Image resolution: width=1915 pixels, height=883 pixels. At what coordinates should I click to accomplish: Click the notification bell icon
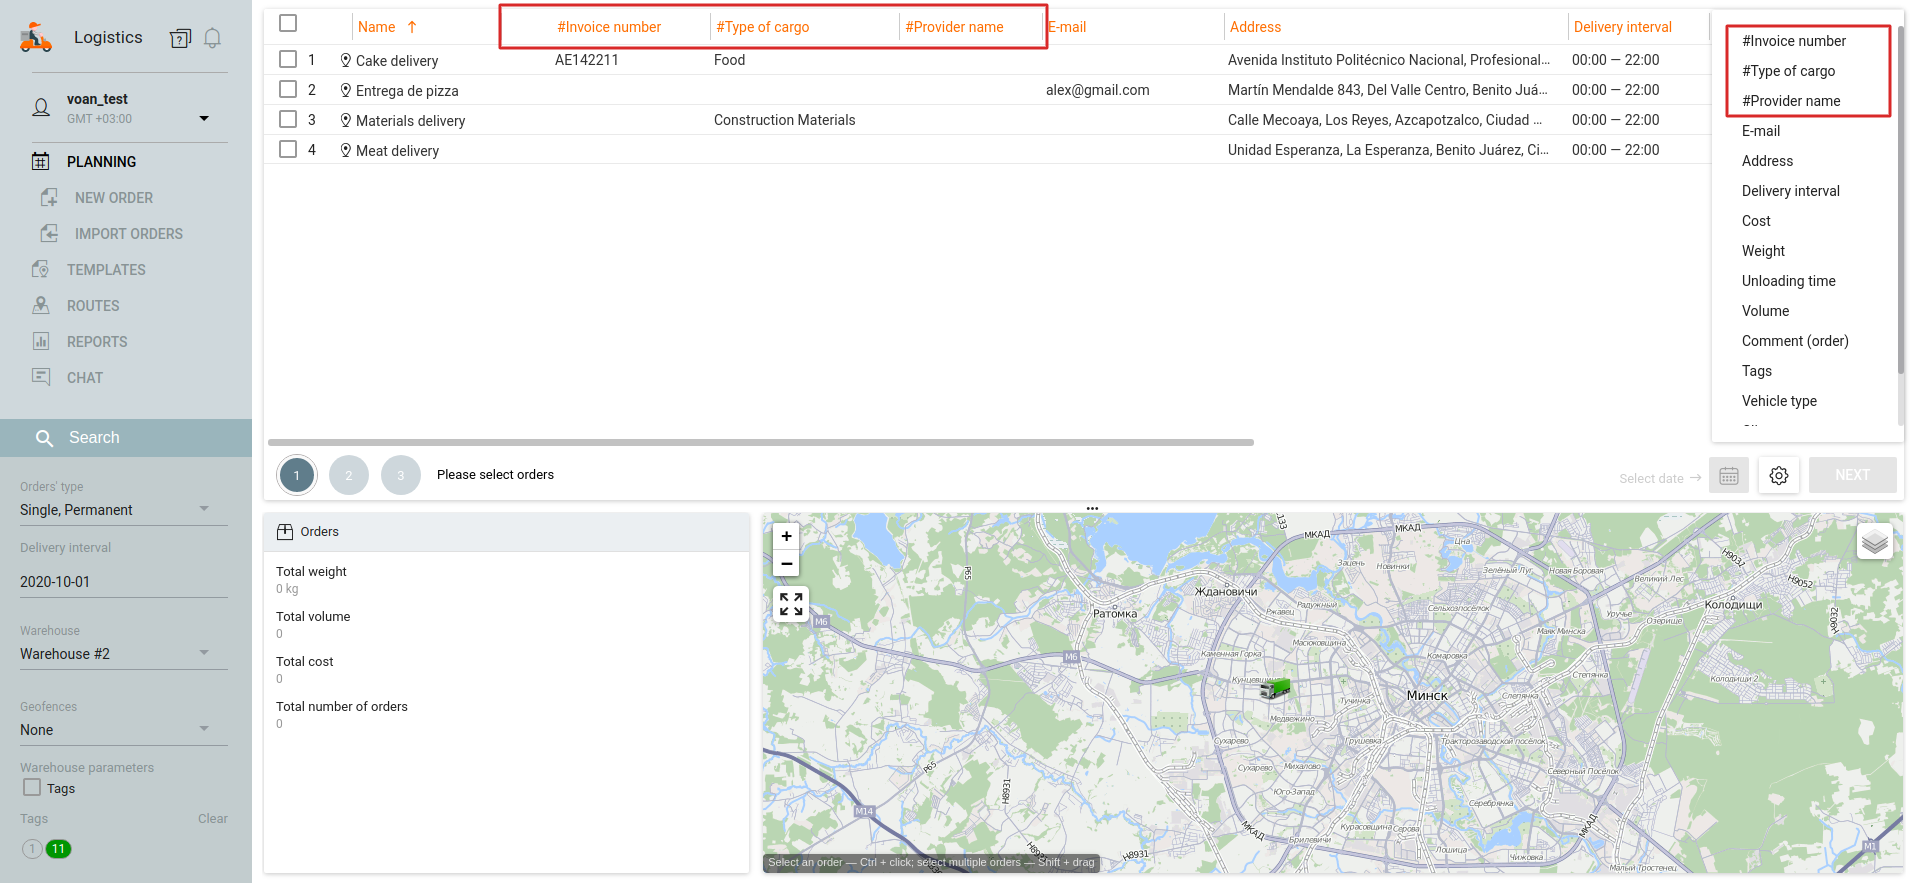(212, 38)
